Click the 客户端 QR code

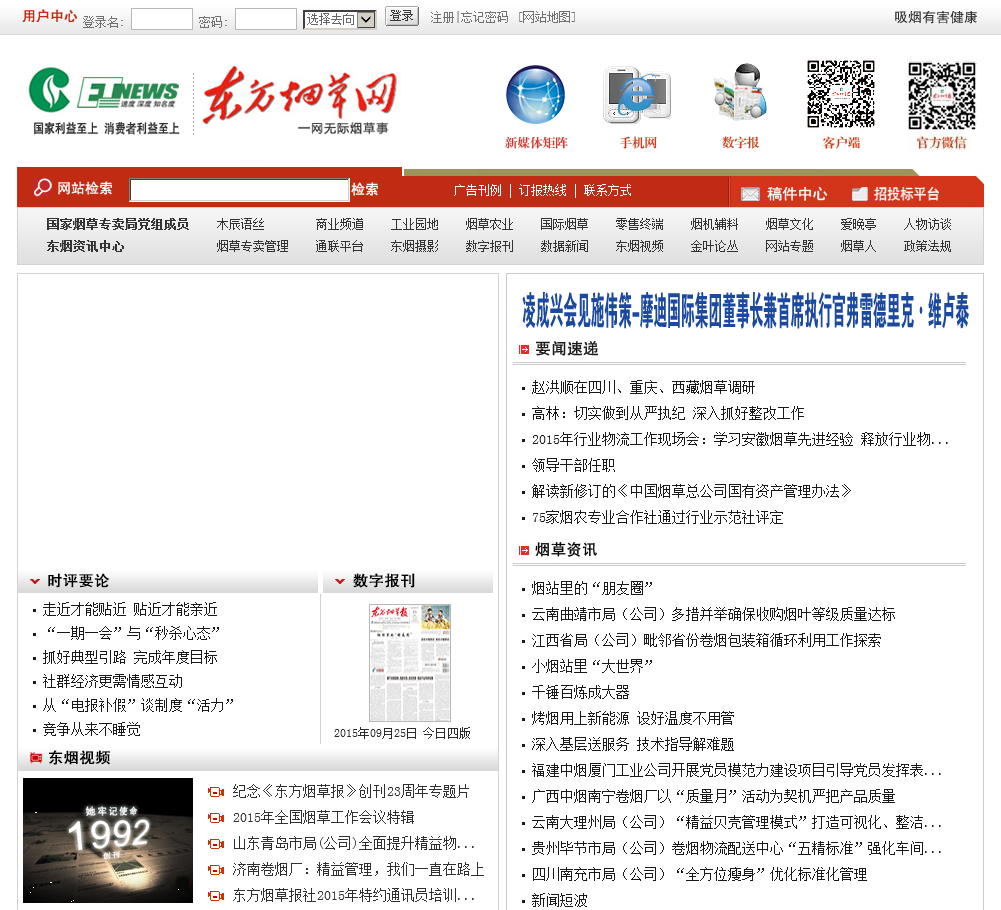click(x=841, y=94)
